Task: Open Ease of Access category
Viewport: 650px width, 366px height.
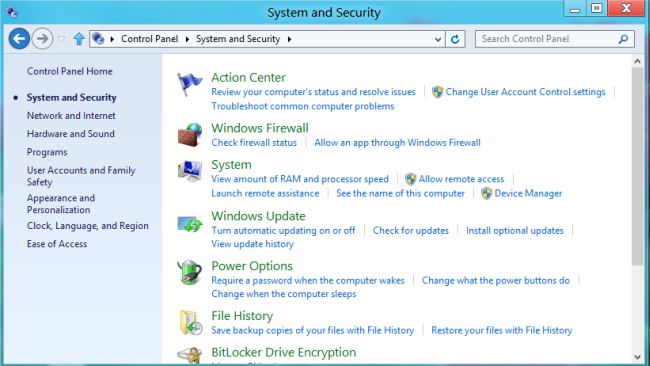Action: 57,244
